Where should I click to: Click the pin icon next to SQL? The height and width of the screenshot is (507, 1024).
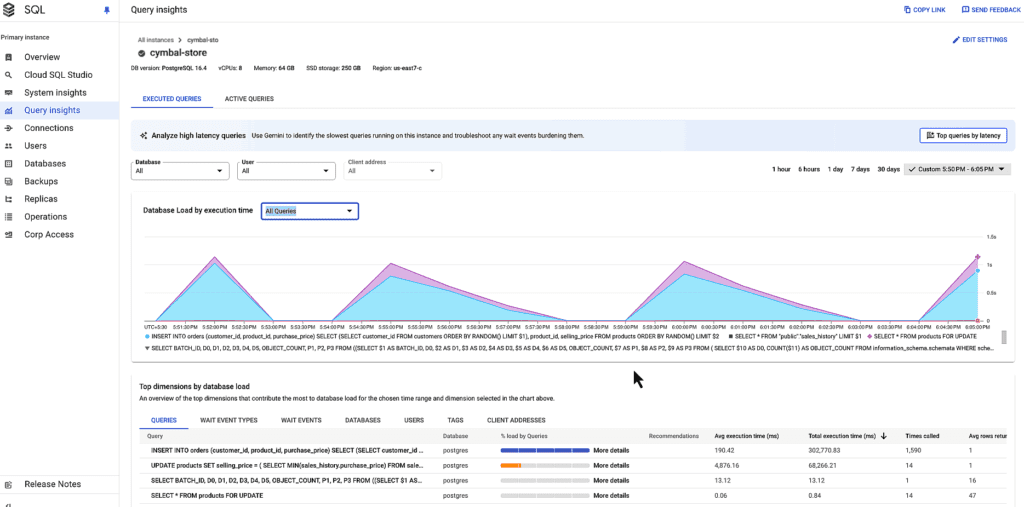pyautogui.click(x=107, y=10)
